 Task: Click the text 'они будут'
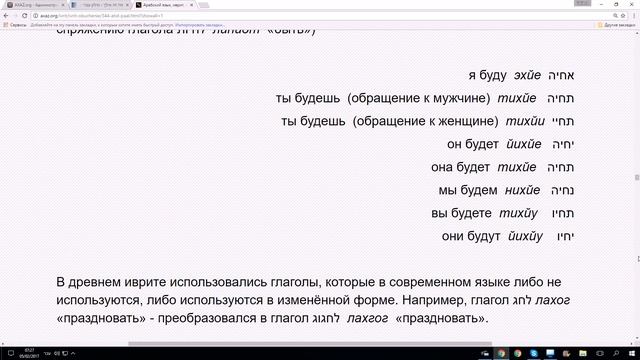pos(471,236)
